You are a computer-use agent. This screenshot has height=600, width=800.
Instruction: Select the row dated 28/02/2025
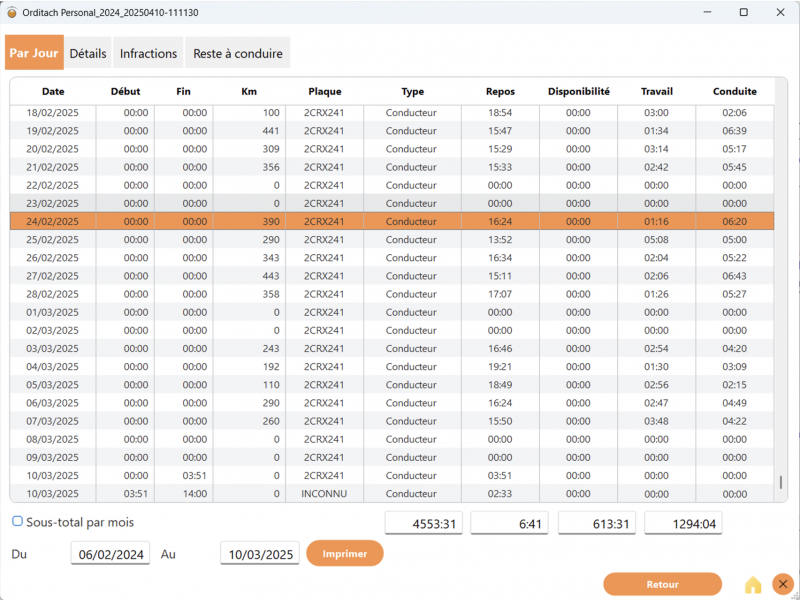click(392, 294)
